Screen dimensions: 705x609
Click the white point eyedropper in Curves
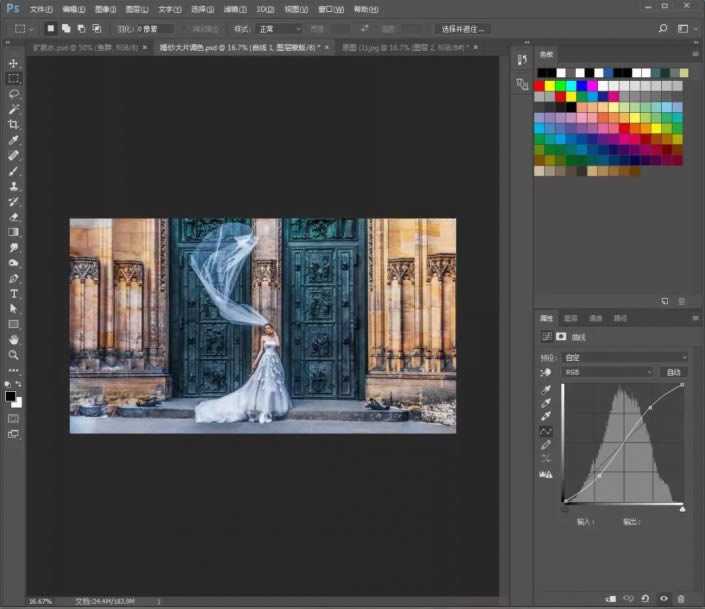(545, 416)
